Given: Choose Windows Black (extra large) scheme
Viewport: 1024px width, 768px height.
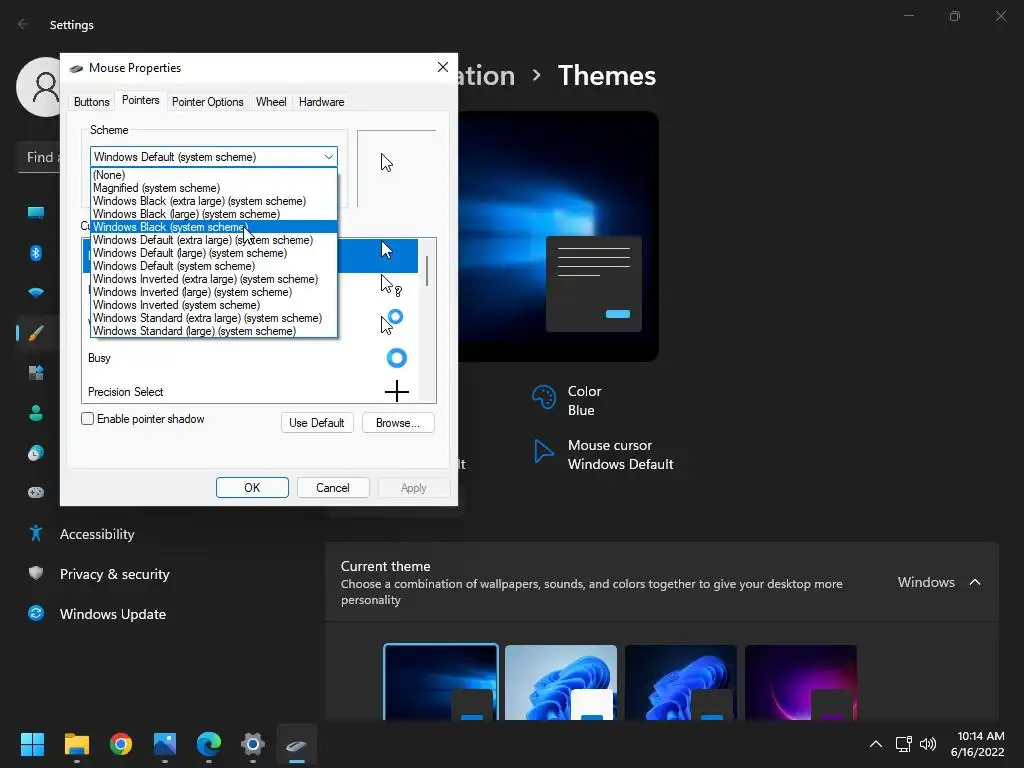Looking at the screenshot, I should click(x=214, y=201).
